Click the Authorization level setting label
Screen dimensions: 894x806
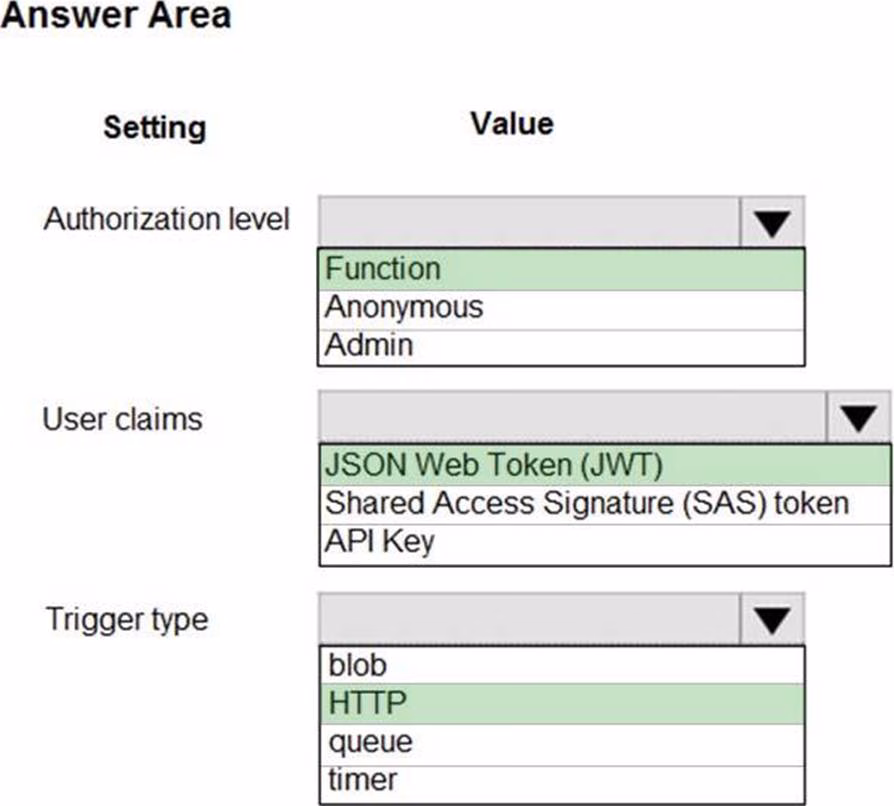pyautogui.click(x=166, y=219)
